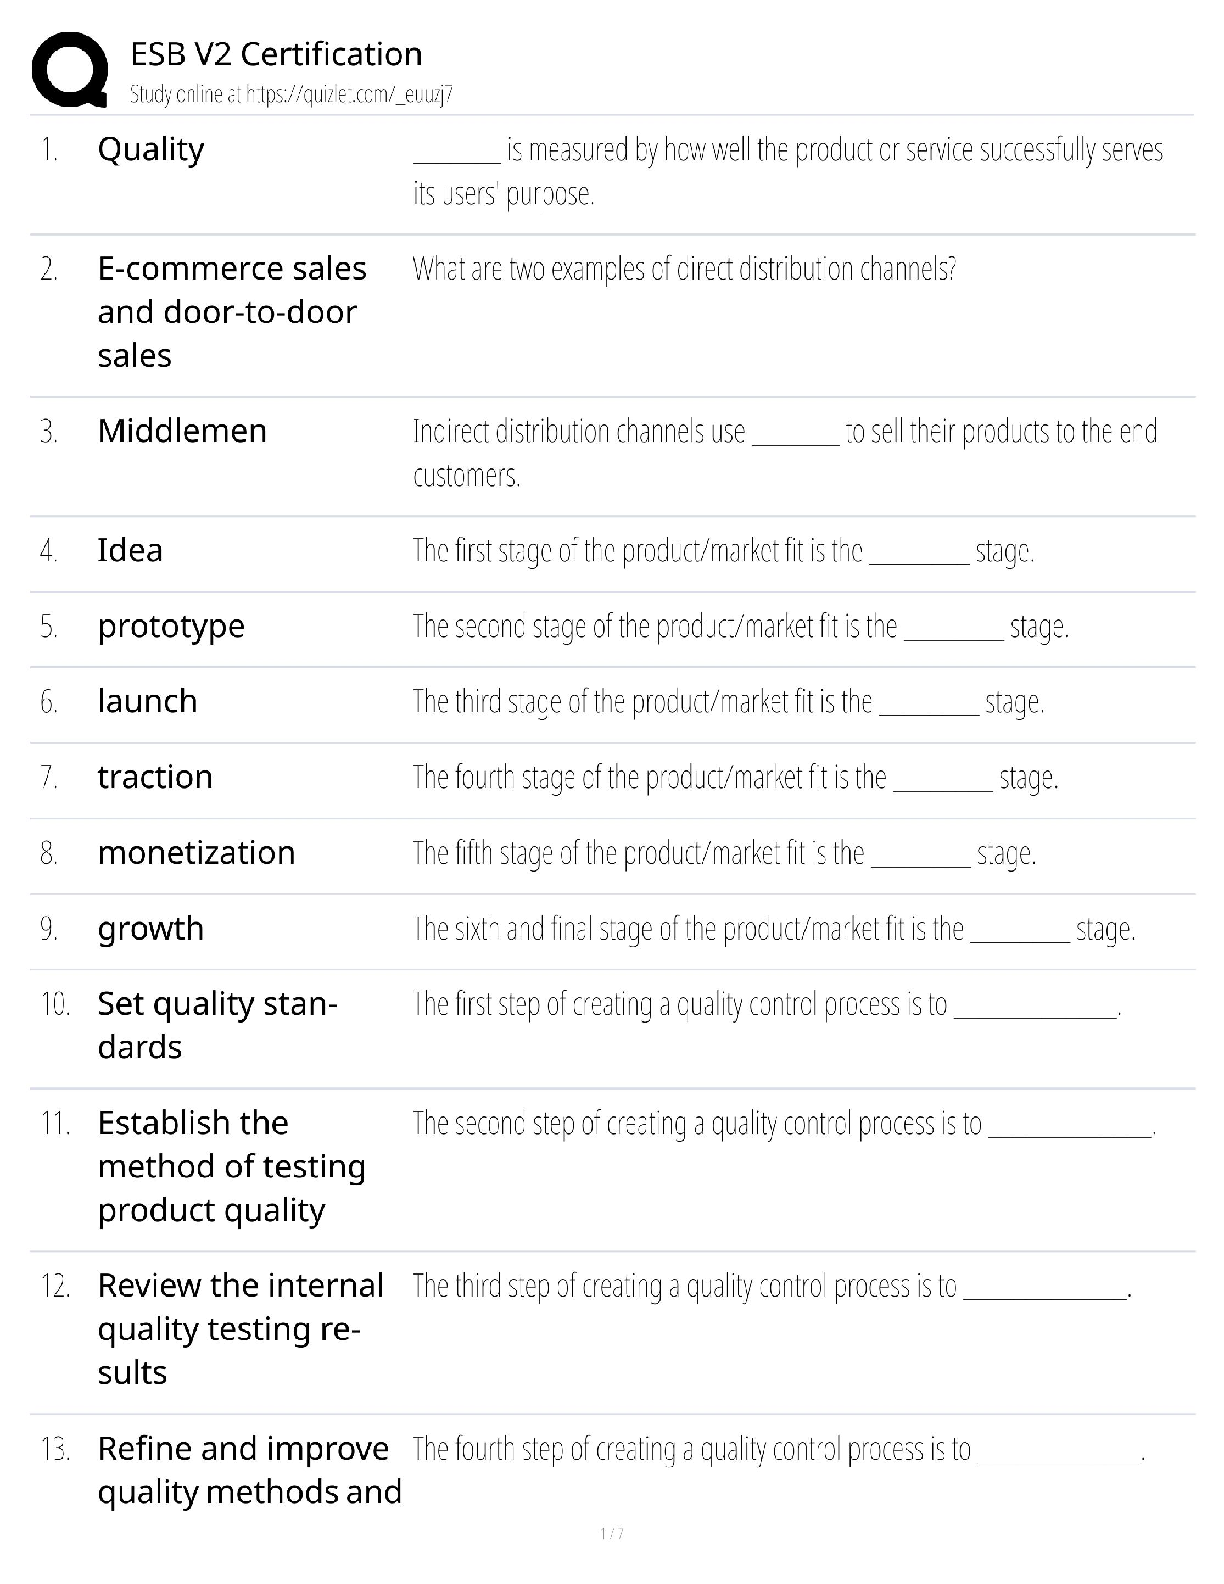Select the 'Refine and improve quality methods' term
This screenshot has width=1224, height=1584.
pos(249,1470)
